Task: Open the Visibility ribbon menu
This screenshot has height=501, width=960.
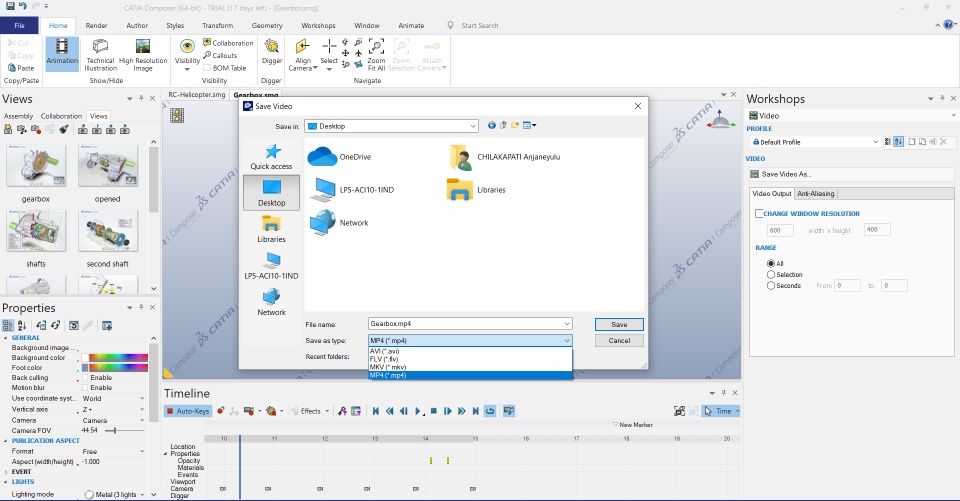Action: pyautogui.click(x=187, y=55)
